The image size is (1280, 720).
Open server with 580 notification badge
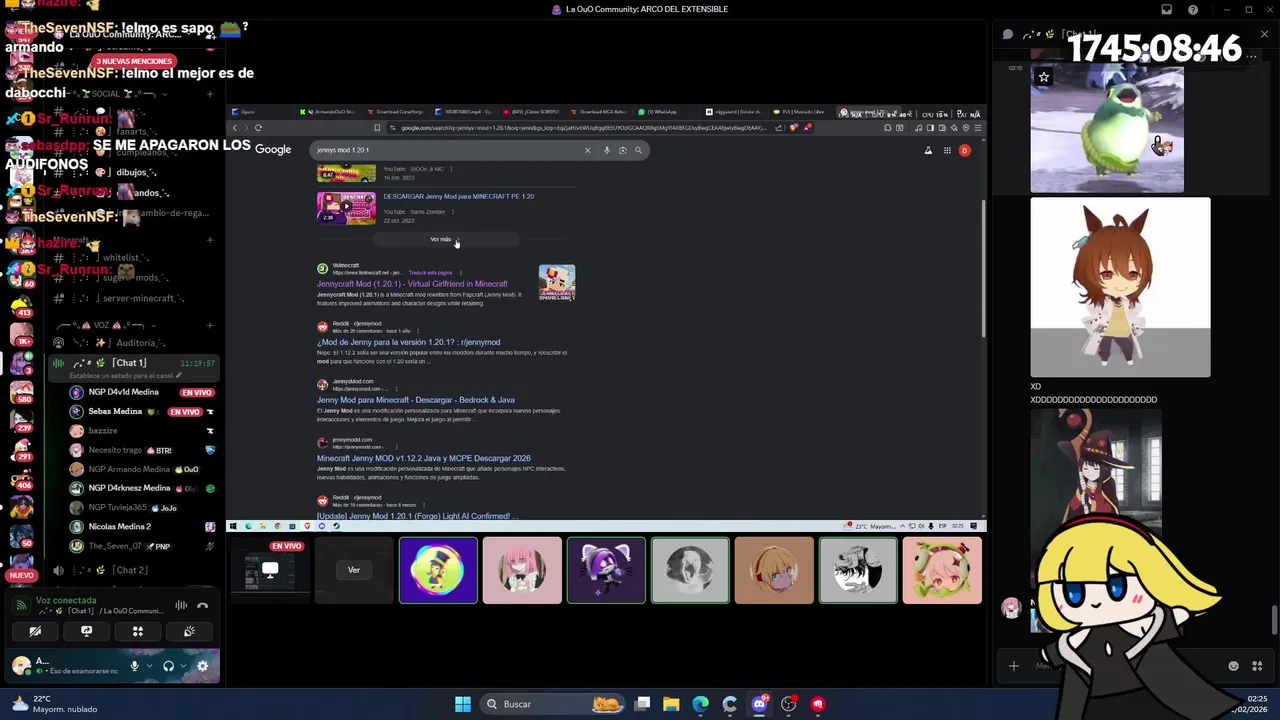click(20, 391)
